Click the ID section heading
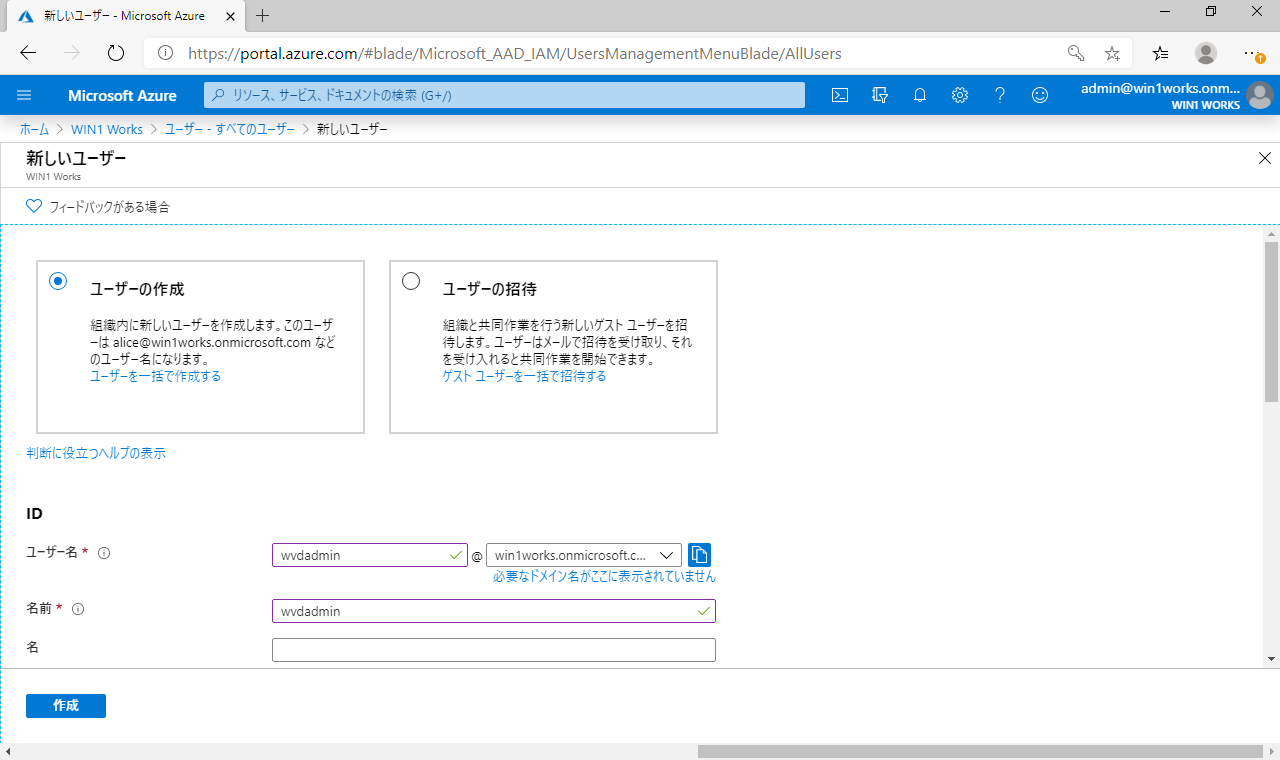Screen dimensions: 1280x760 click(x=34, y=514)
